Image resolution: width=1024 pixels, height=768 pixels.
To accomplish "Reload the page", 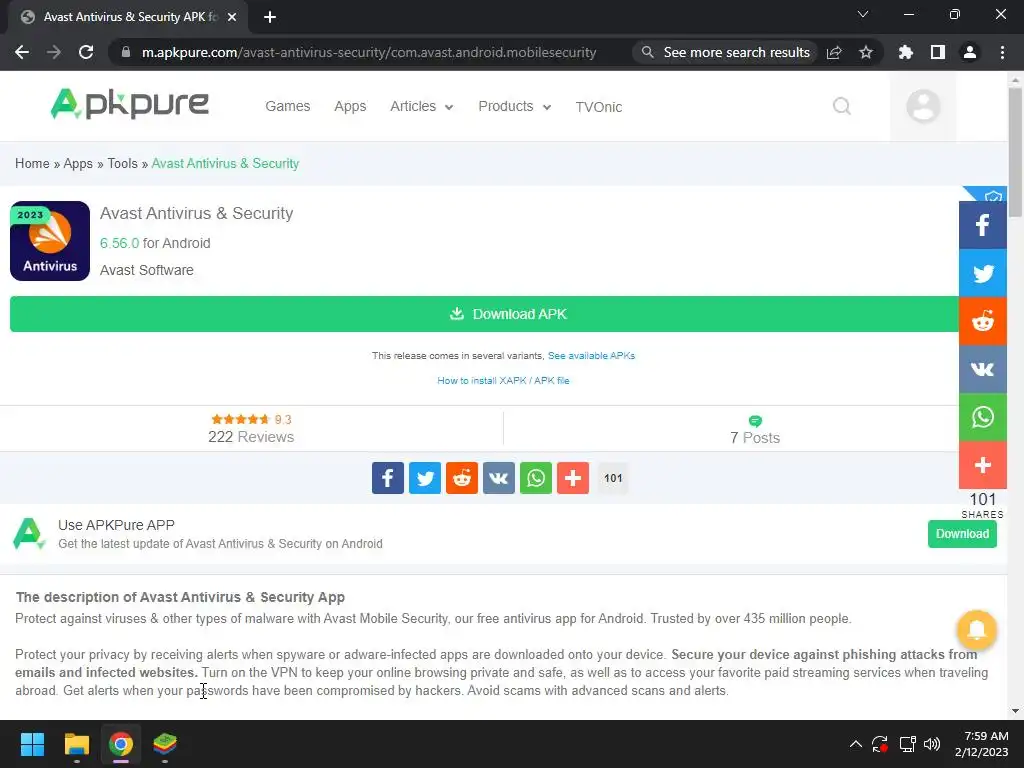I will pos(86,52).
